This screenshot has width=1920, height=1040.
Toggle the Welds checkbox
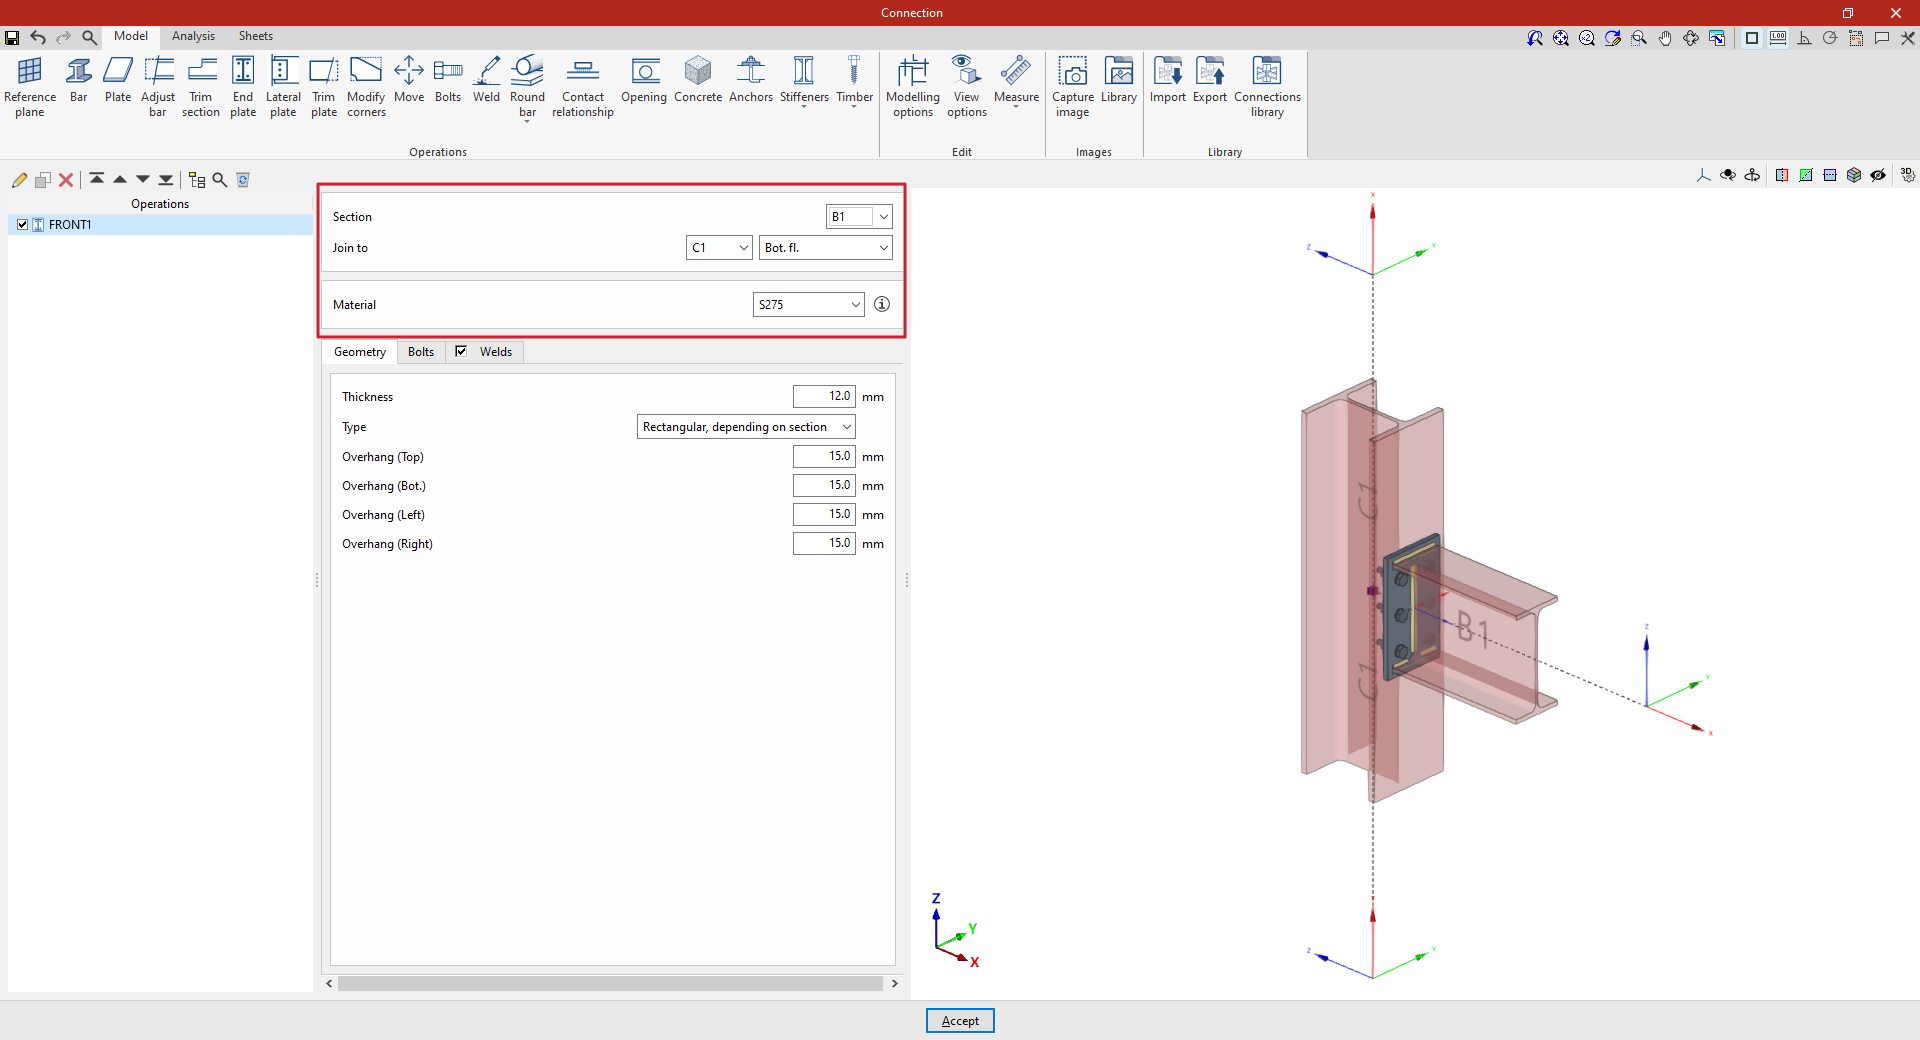click(461, 351)
